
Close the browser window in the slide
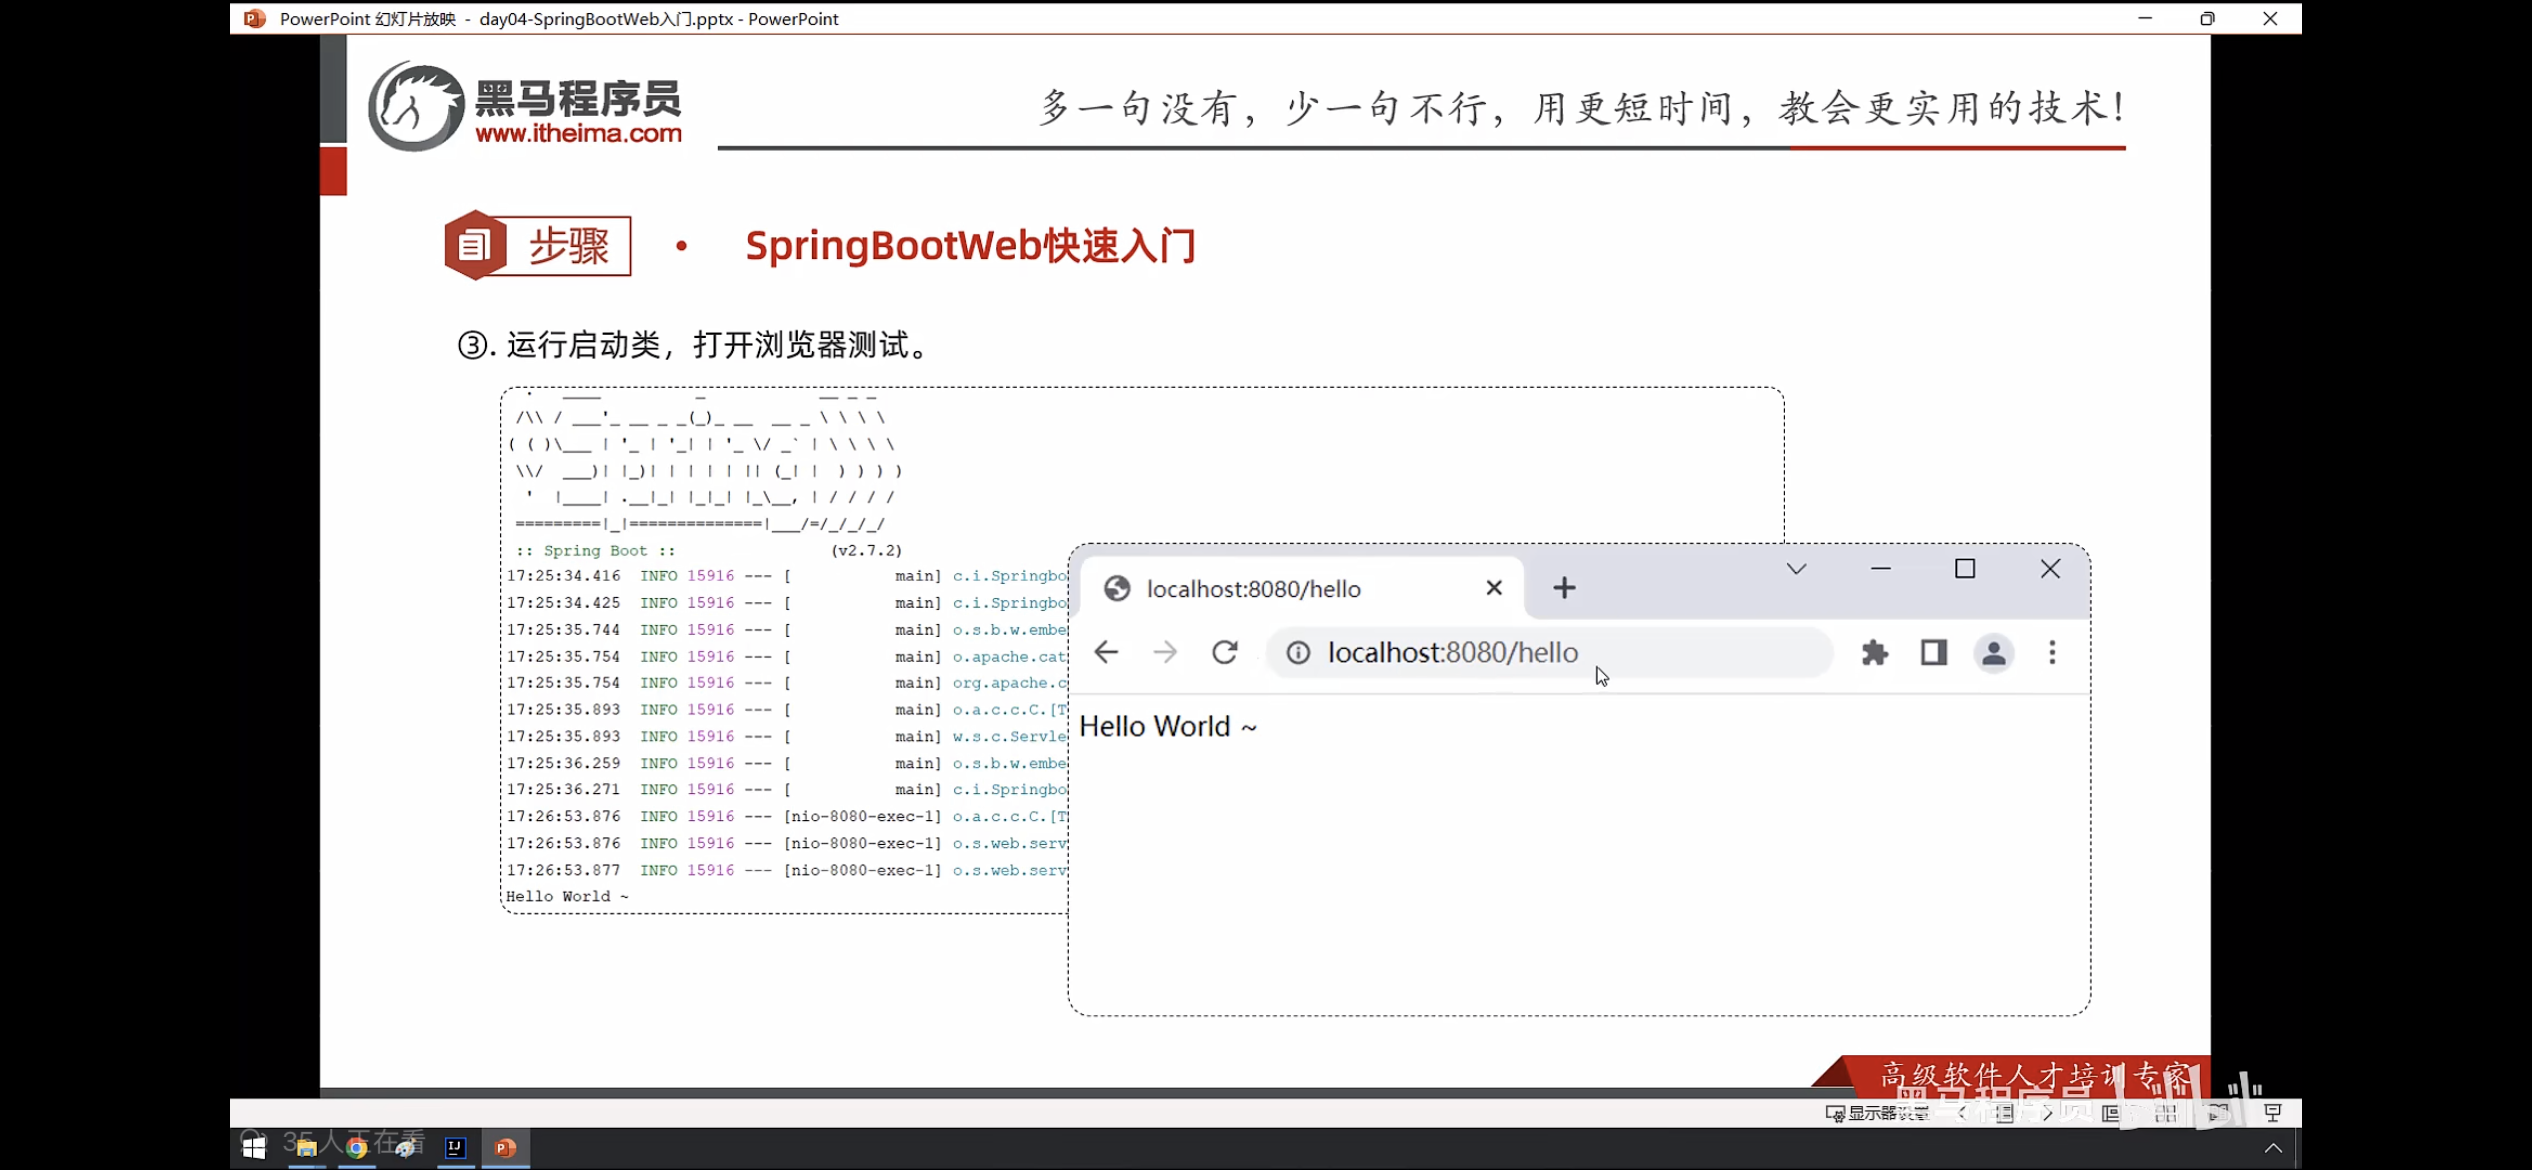pos(2050,569)
